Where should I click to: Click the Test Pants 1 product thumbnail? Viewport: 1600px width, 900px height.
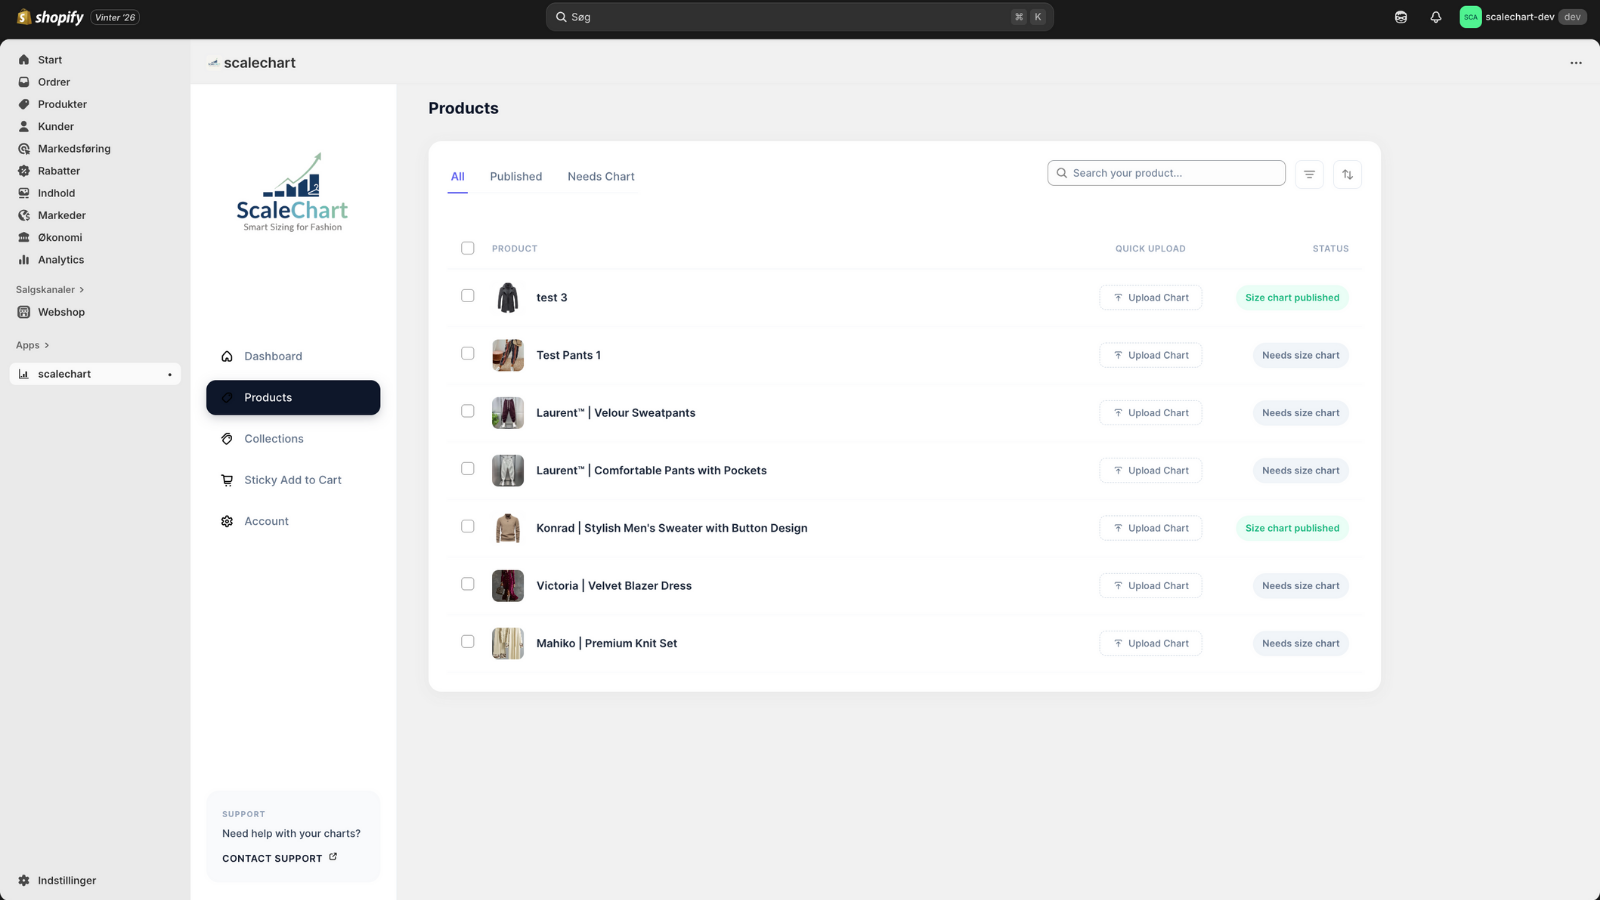point(508,355)
